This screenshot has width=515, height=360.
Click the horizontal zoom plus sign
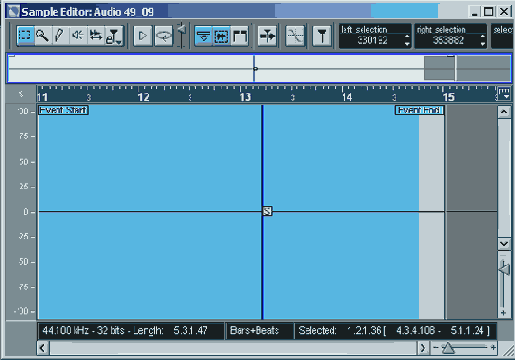(493, 348)
